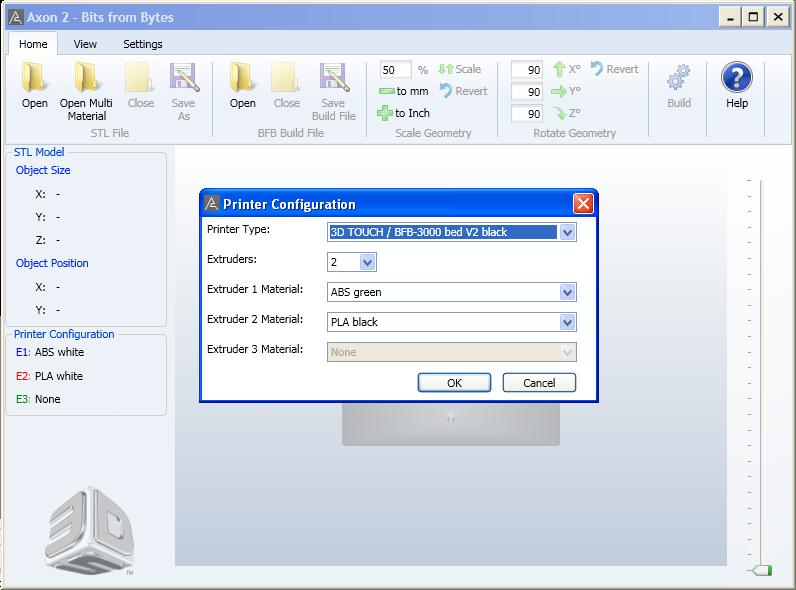
Task: Select the 3D TOUCH printer type text
Action: 419,232
